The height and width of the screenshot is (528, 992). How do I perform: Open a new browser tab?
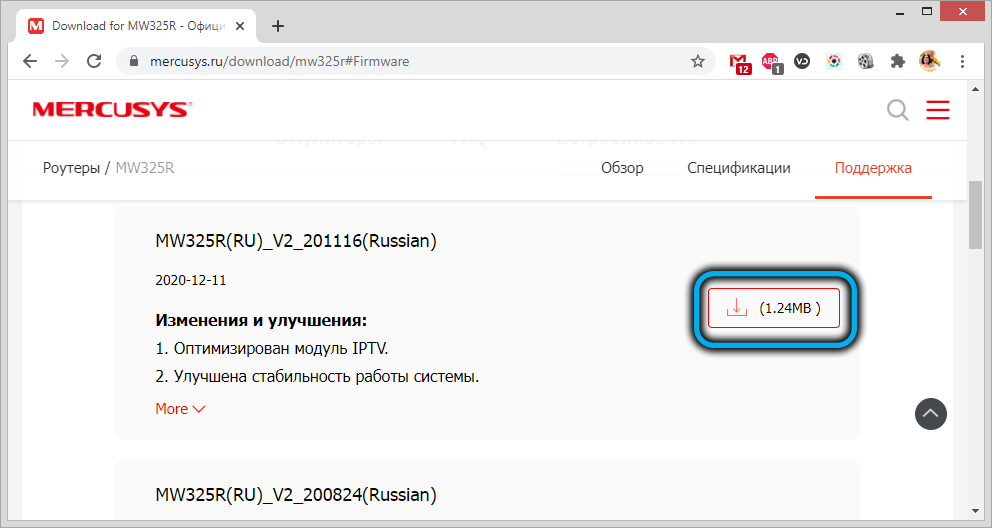click(x=278, y=26)
